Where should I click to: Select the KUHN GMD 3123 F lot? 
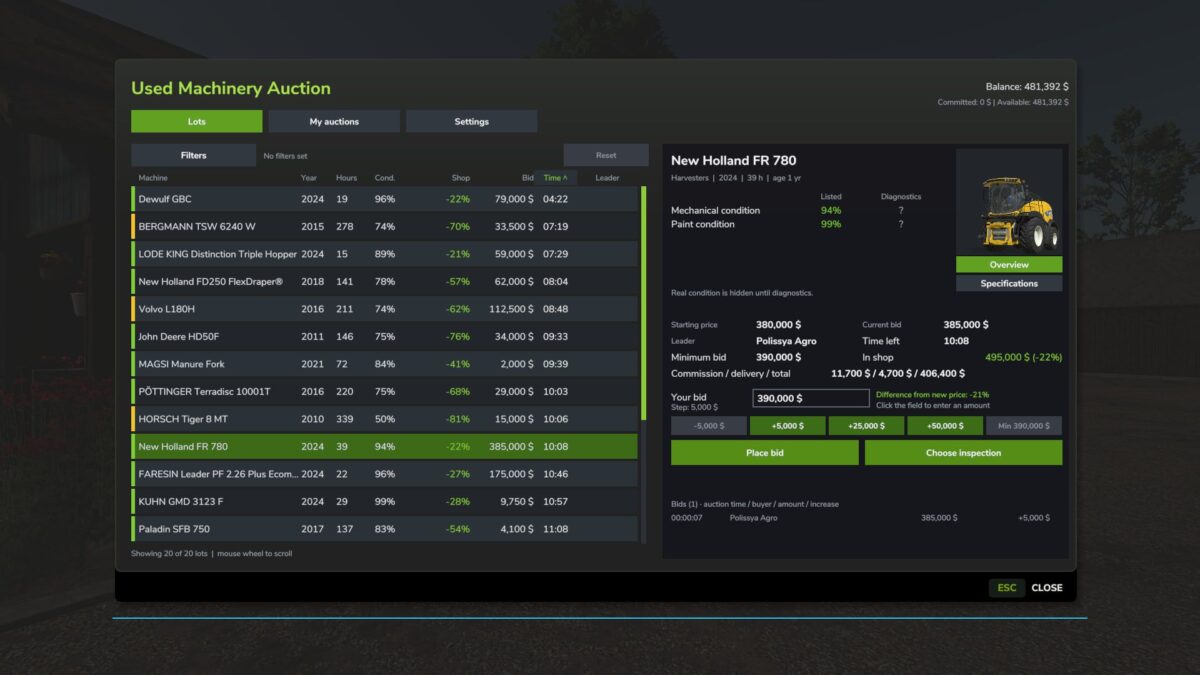[x=384, y=502]
